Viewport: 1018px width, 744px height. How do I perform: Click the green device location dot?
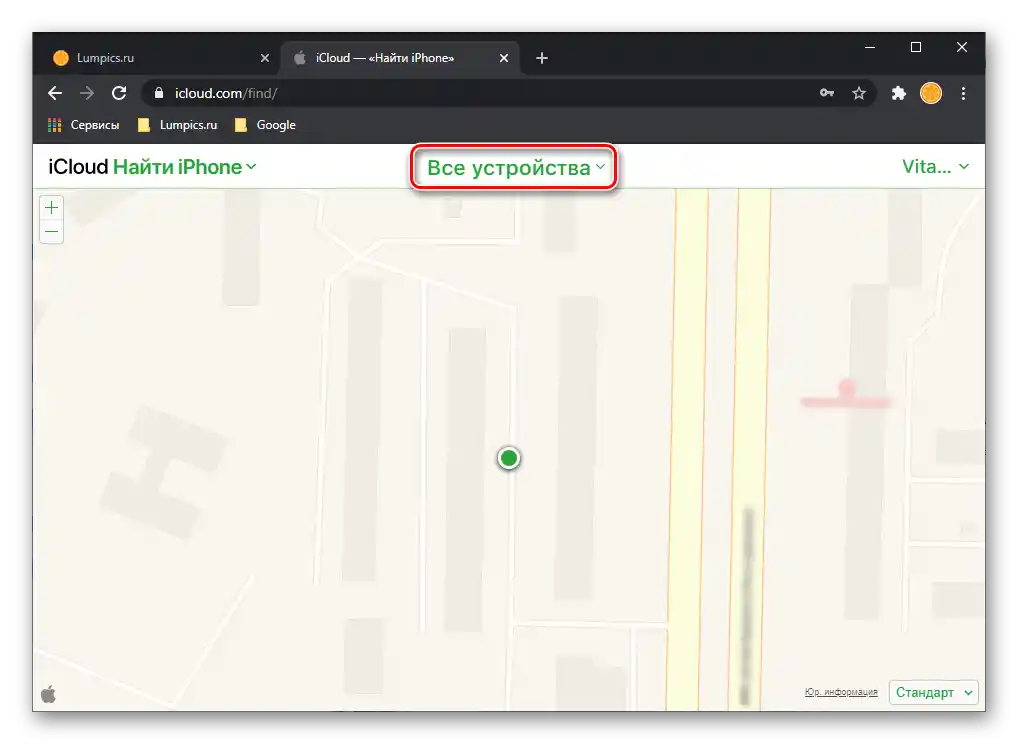point(509,458)
